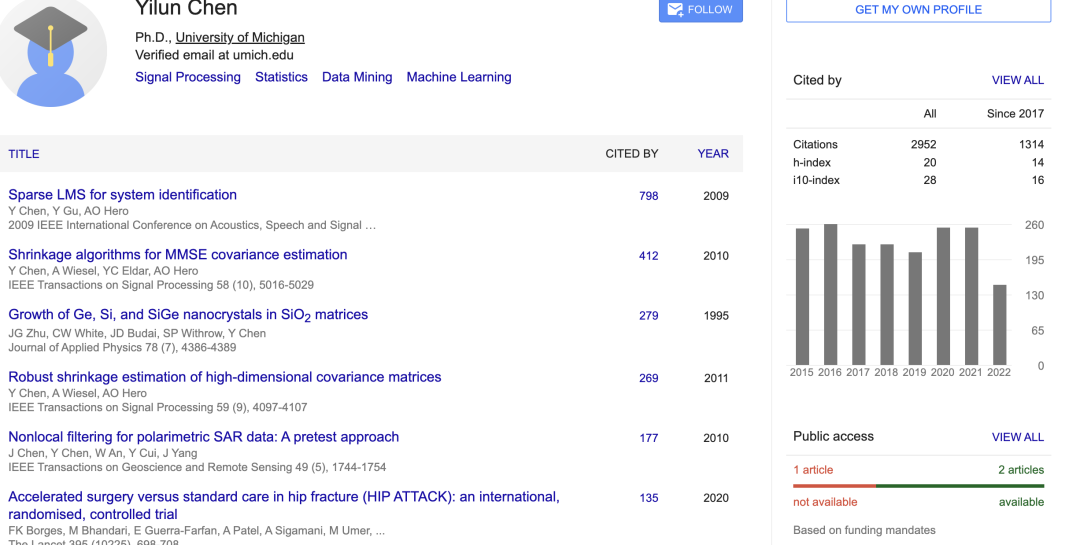1080x545 pixels.
Task: Click the 2016 bar in citations chart
Action: pyautogui.click(x=830, y=295)
